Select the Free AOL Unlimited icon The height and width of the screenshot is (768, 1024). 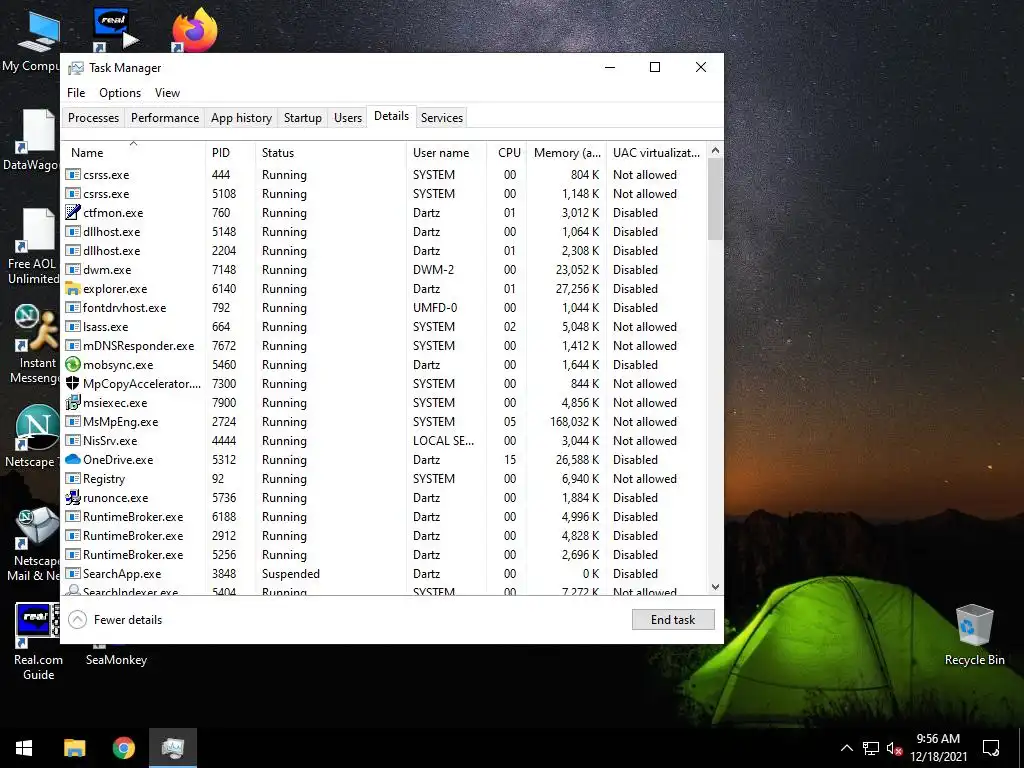click(33, 246)
